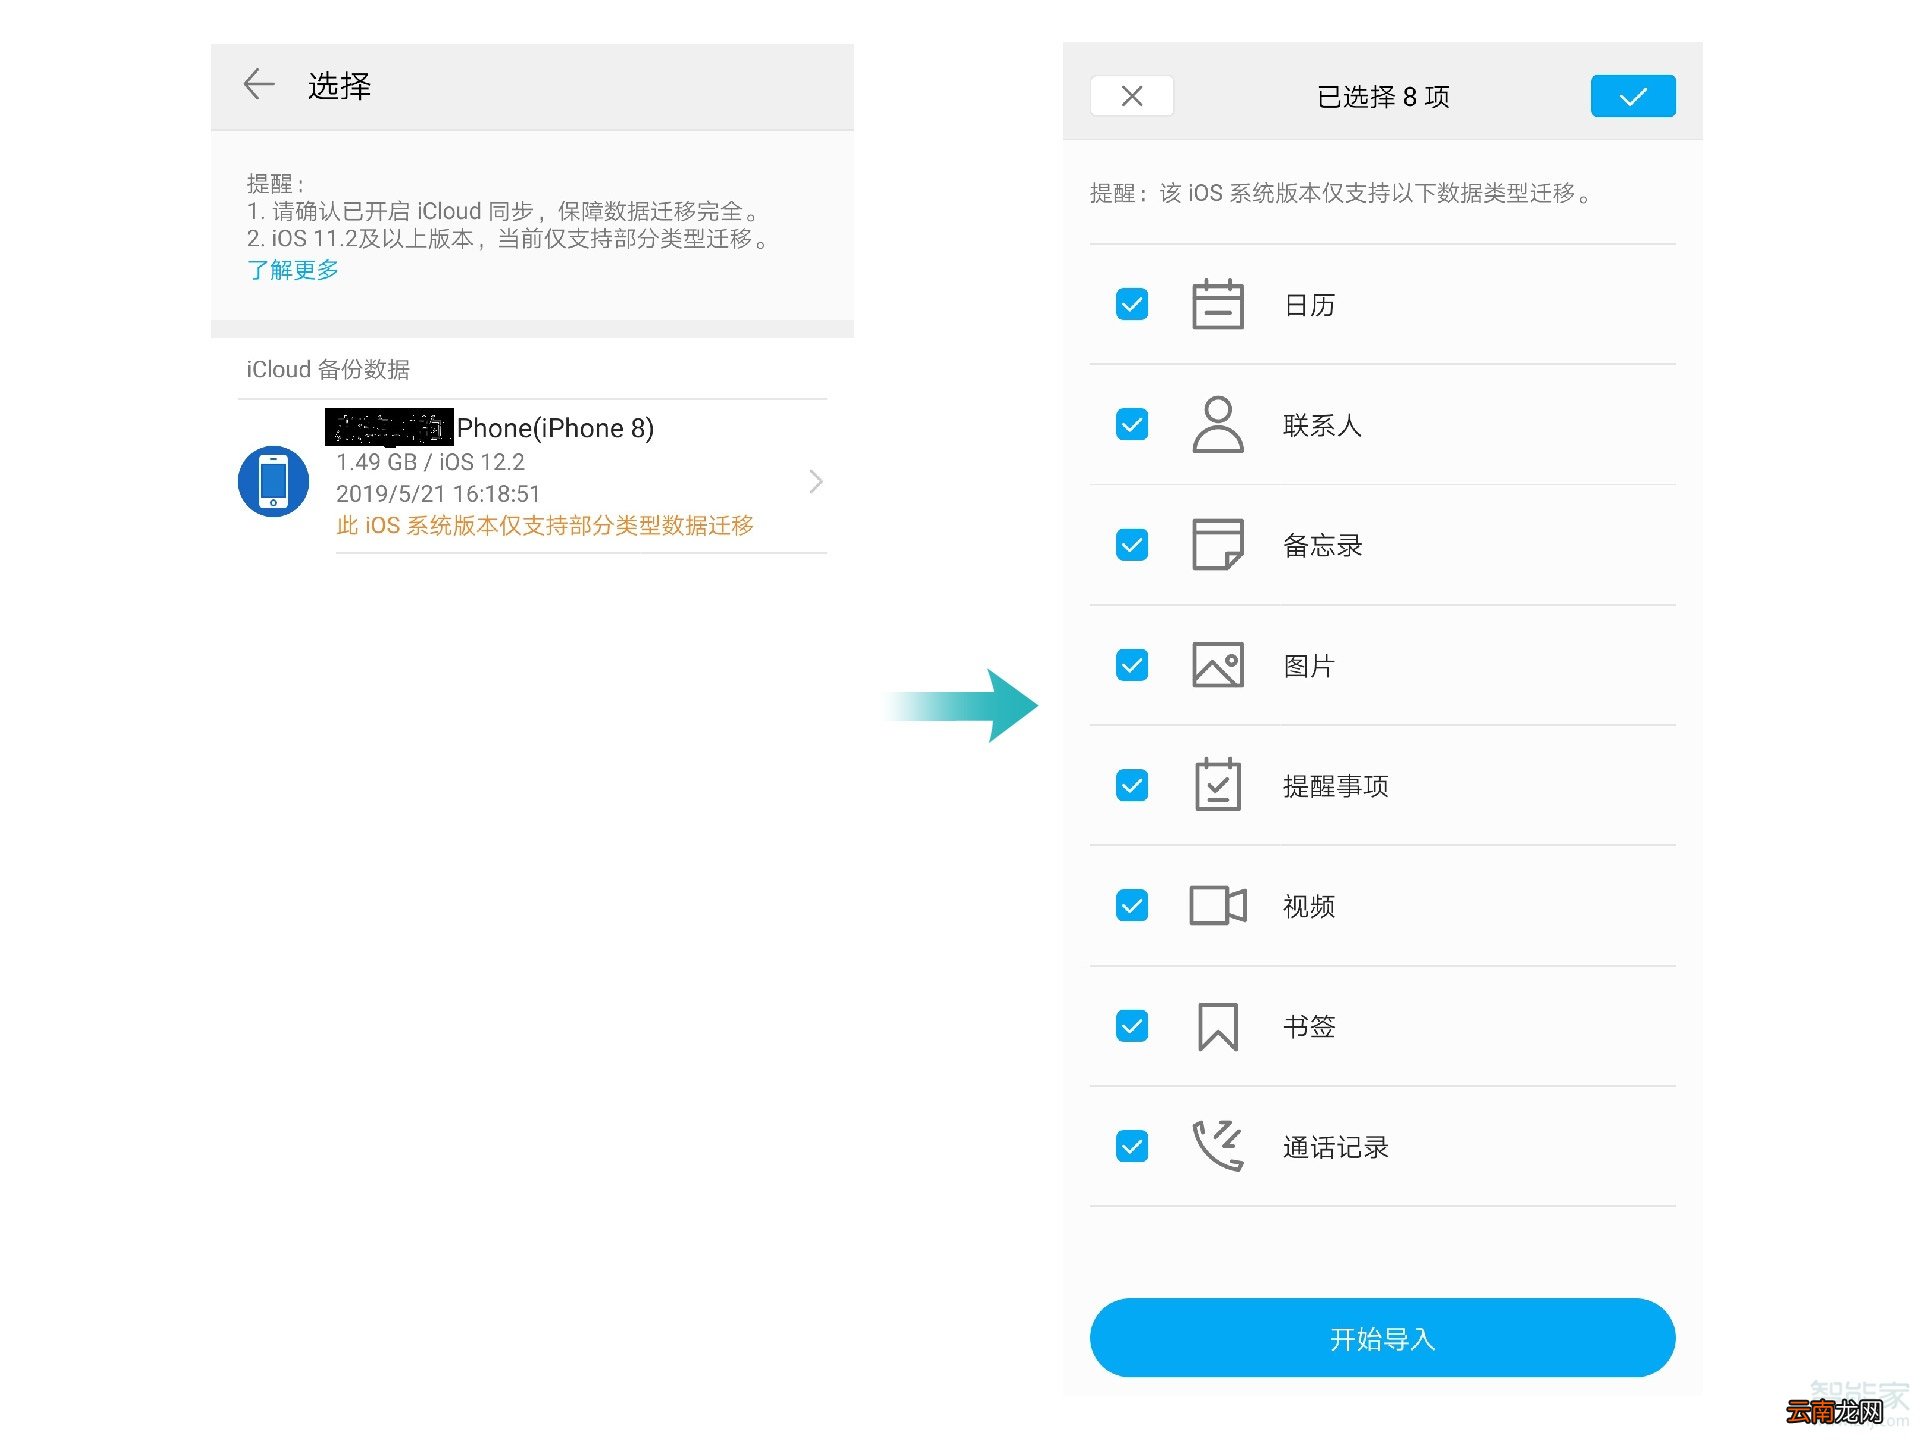Uncheck the 视频 checkbox
The width and height of the screenshot is (1920, 1440).
pos(1131,906)
